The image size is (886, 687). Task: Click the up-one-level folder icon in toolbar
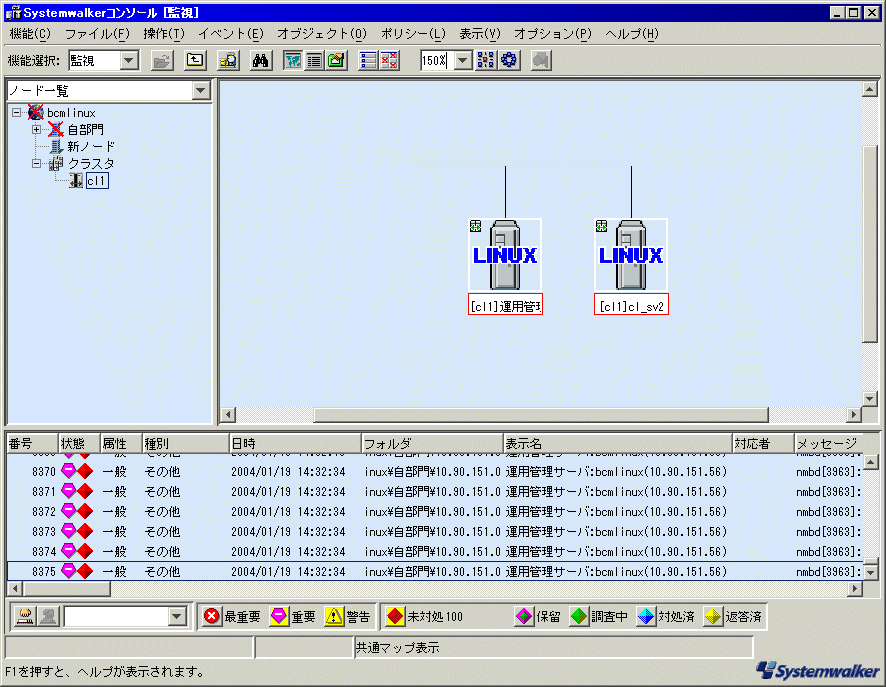coord(195,61)
